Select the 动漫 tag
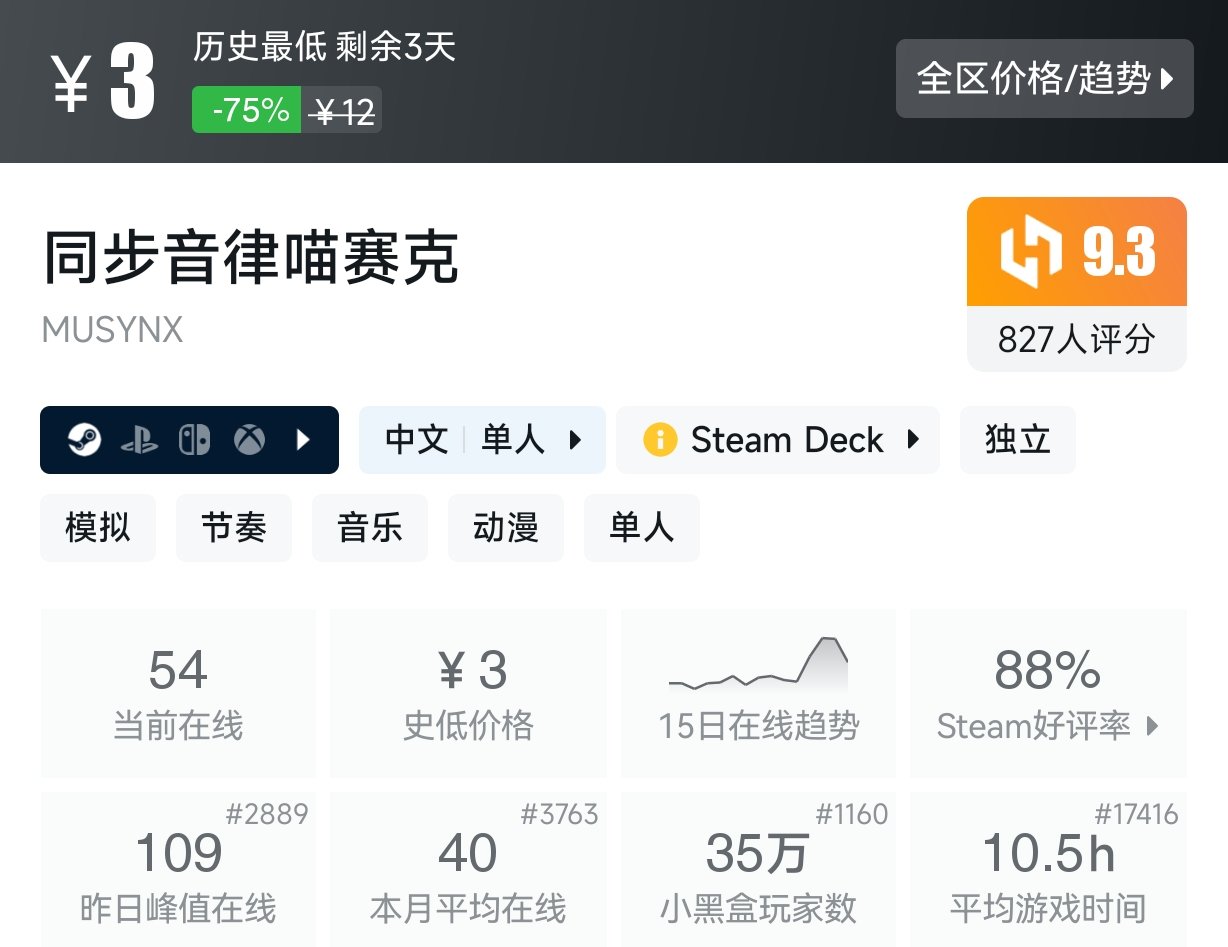 point(506,527)
